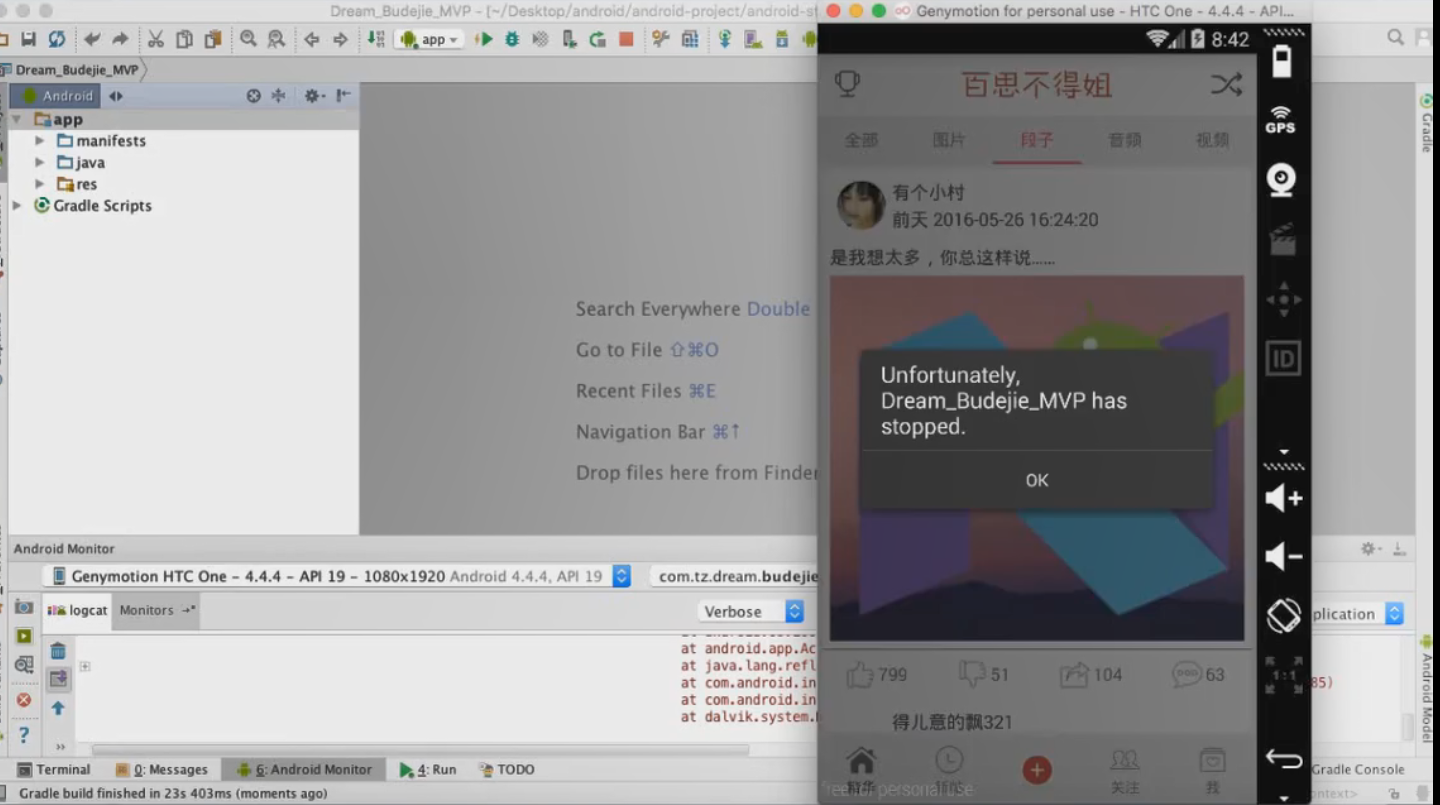Click the Search Everywhere magnifier icon

[1395, 37]
